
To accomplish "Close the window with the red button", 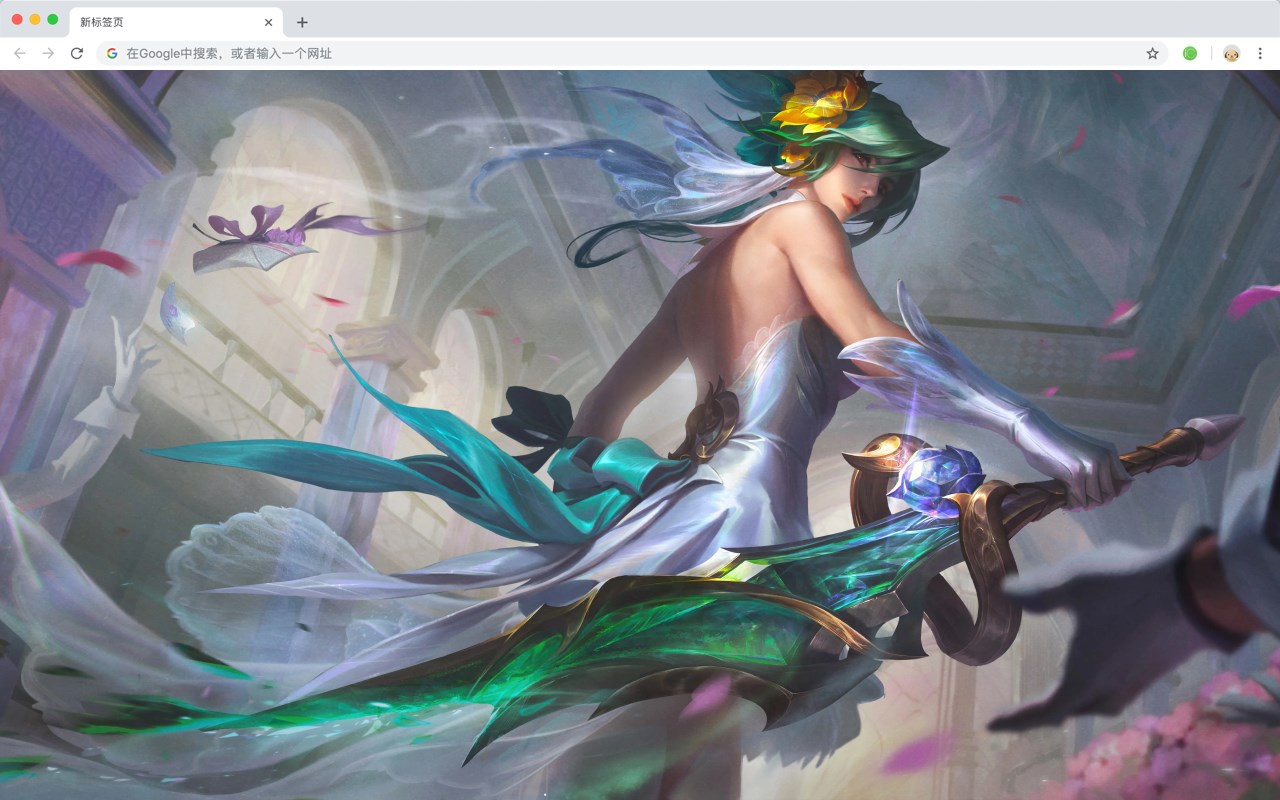I will (17, 20).
